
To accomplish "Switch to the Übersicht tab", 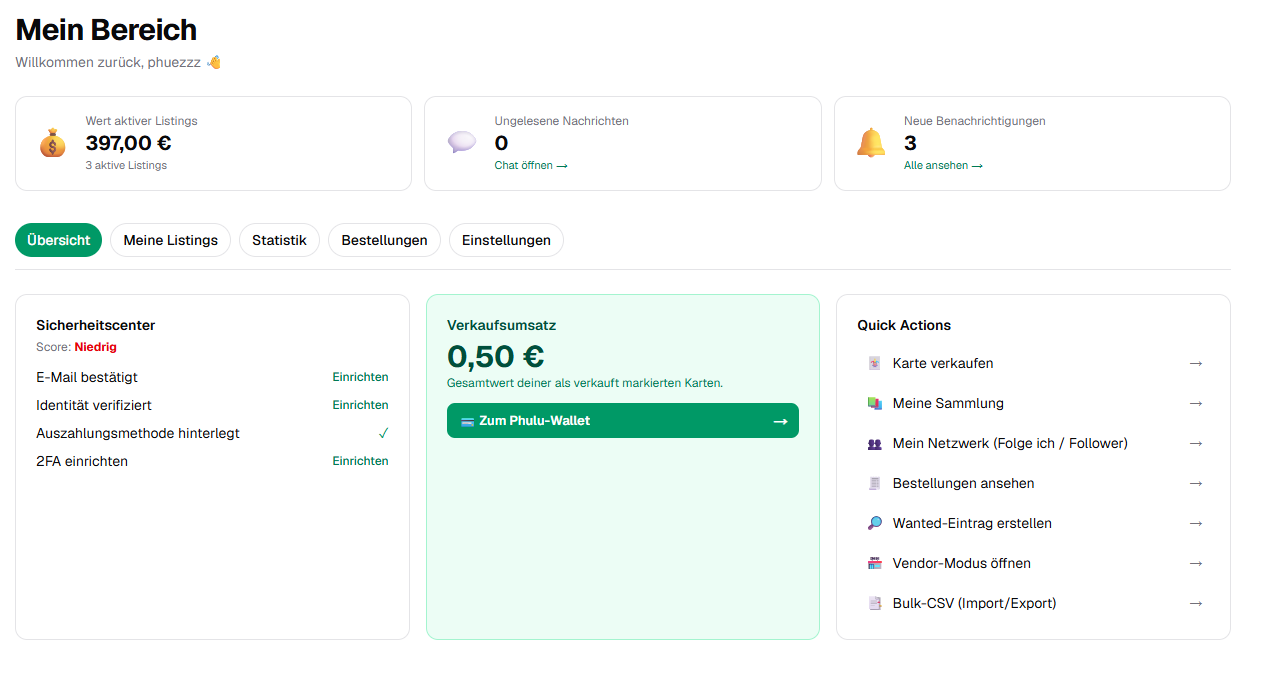I will [59, 240].
